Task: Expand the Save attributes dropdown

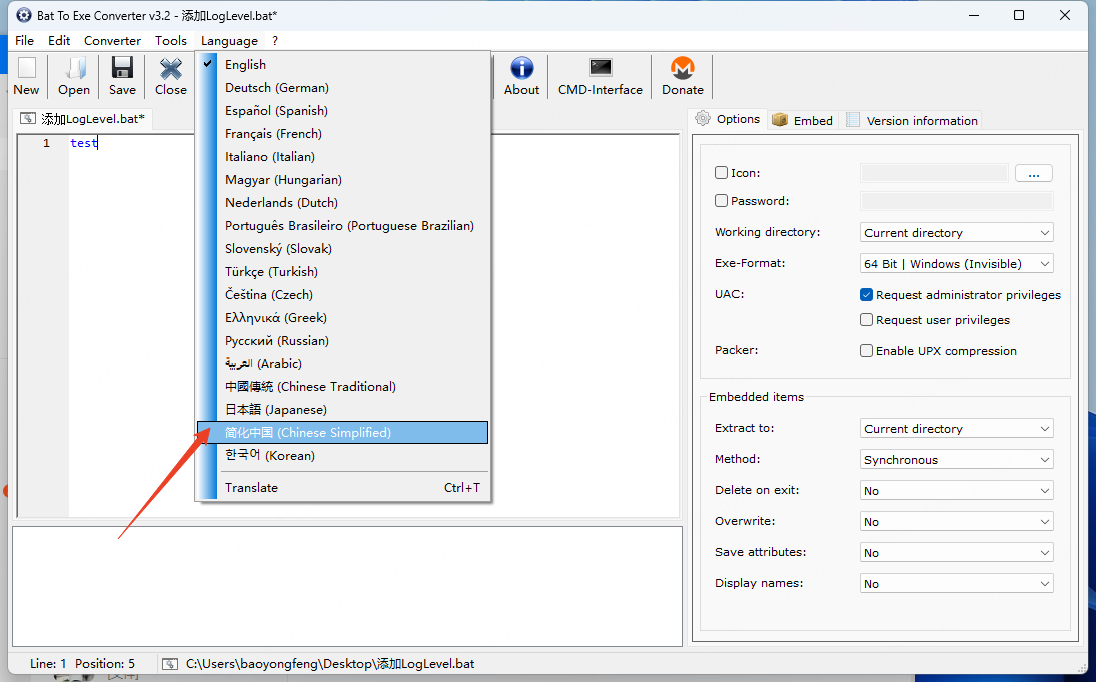Action: [x=956, y=553]
